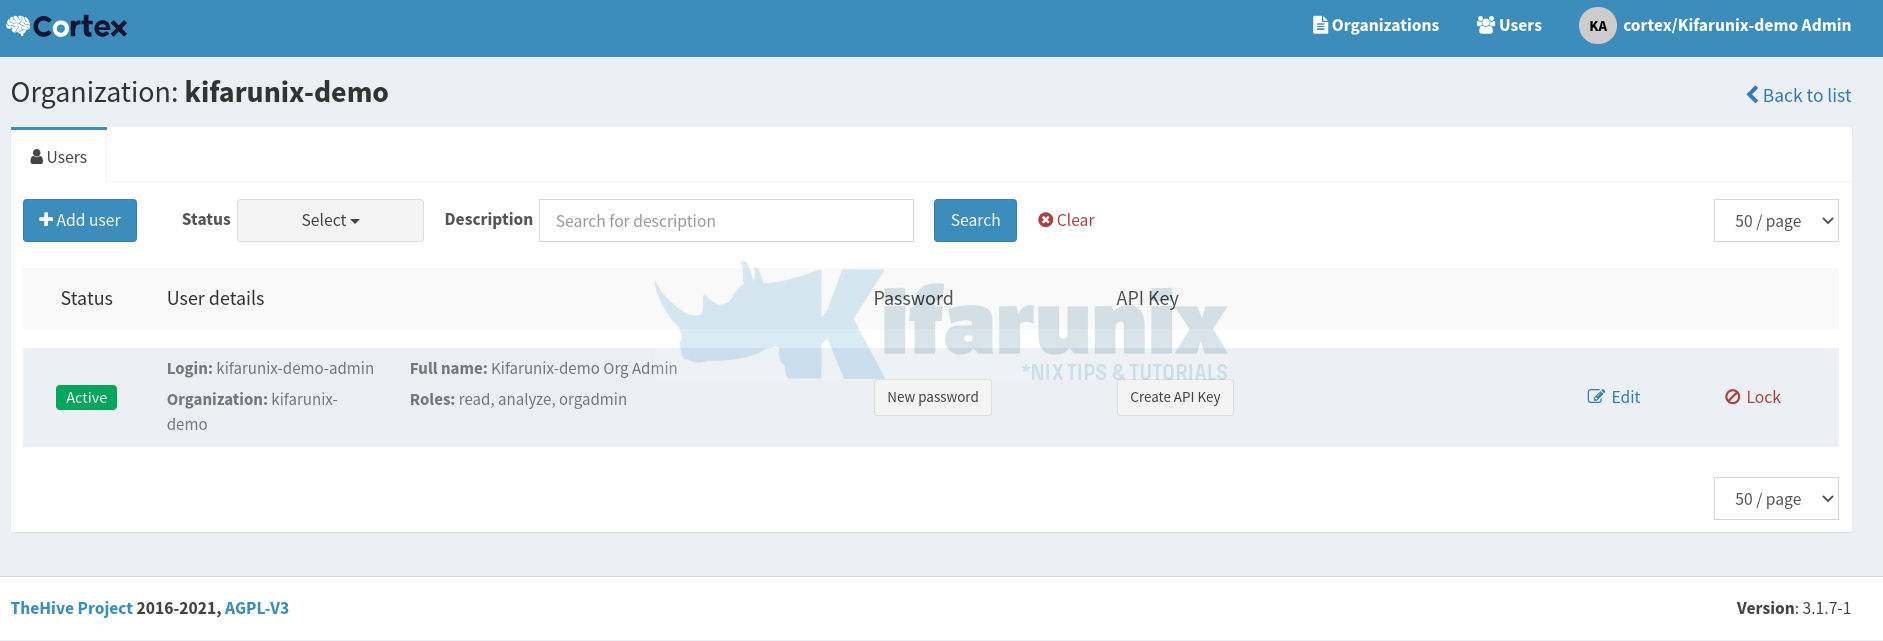Set a New password for user
Screen dimensions: 1883x641
click(x=932, y=398)
